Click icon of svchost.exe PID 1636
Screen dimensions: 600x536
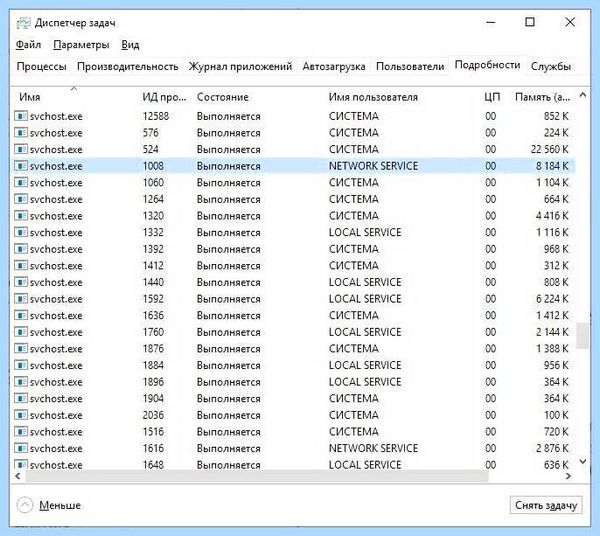(x=21, y=315)
